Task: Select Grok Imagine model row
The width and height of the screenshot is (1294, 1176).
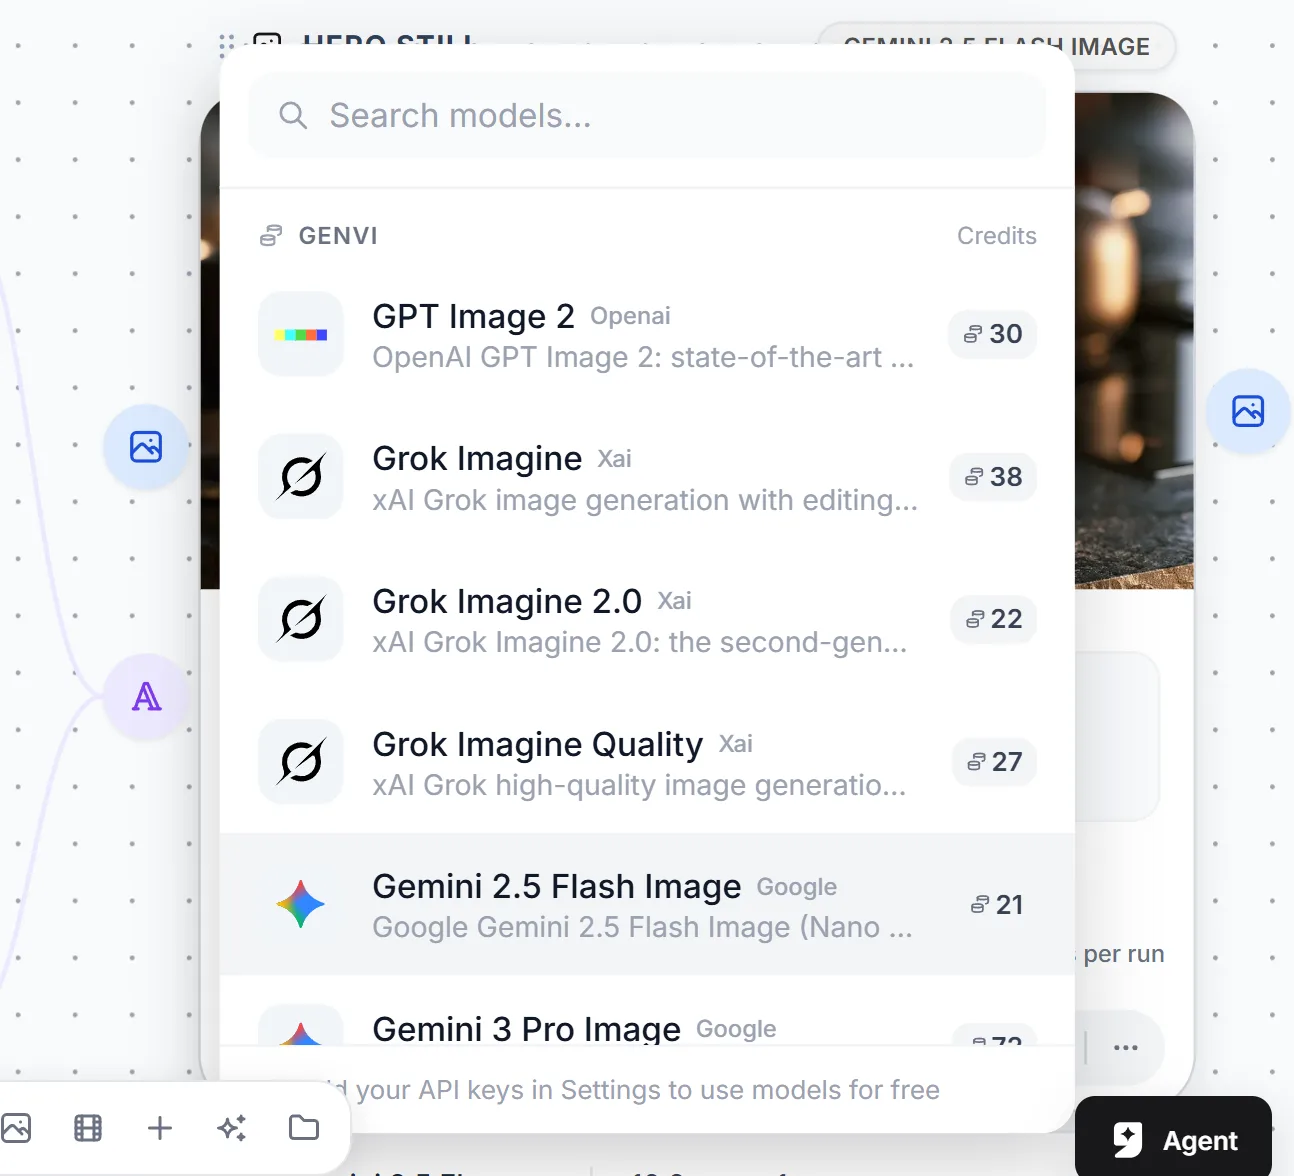Action: point(647,477)
